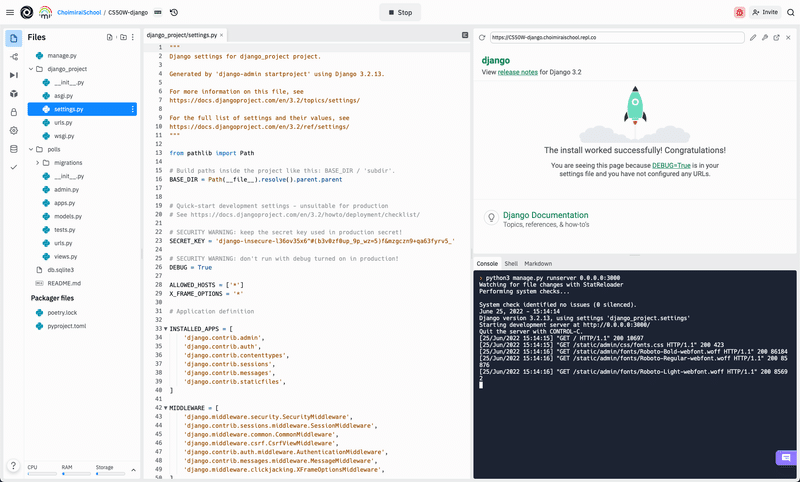800x482 pixels.
Task: Open preview in a new tab
Action: point(777,38)
